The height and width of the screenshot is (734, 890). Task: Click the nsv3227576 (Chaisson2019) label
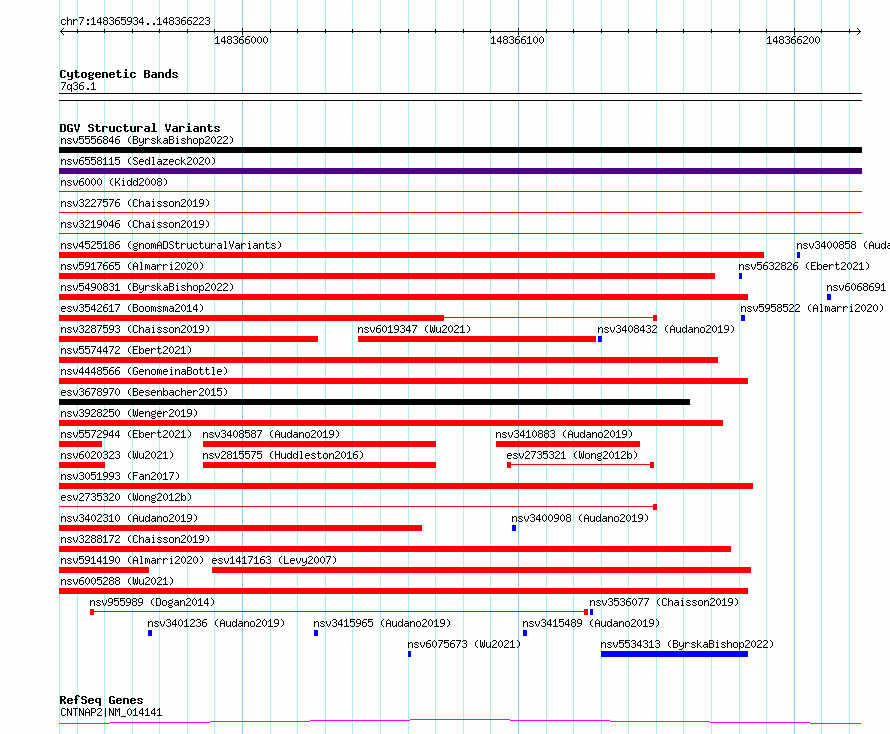[x=135, y=203]
